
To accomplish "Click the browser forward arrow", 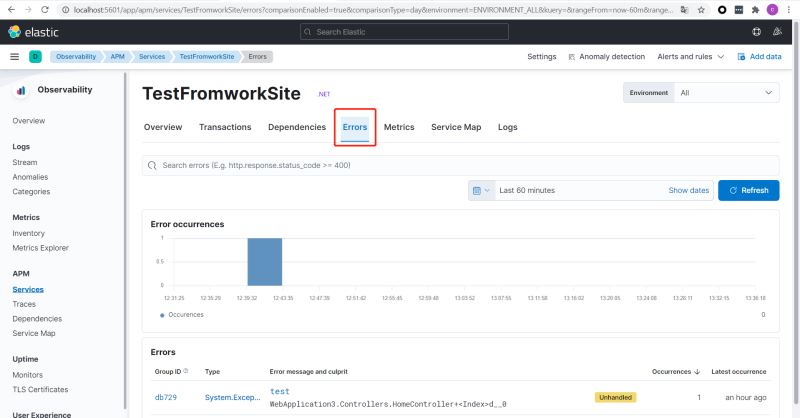I will (28, 10).
